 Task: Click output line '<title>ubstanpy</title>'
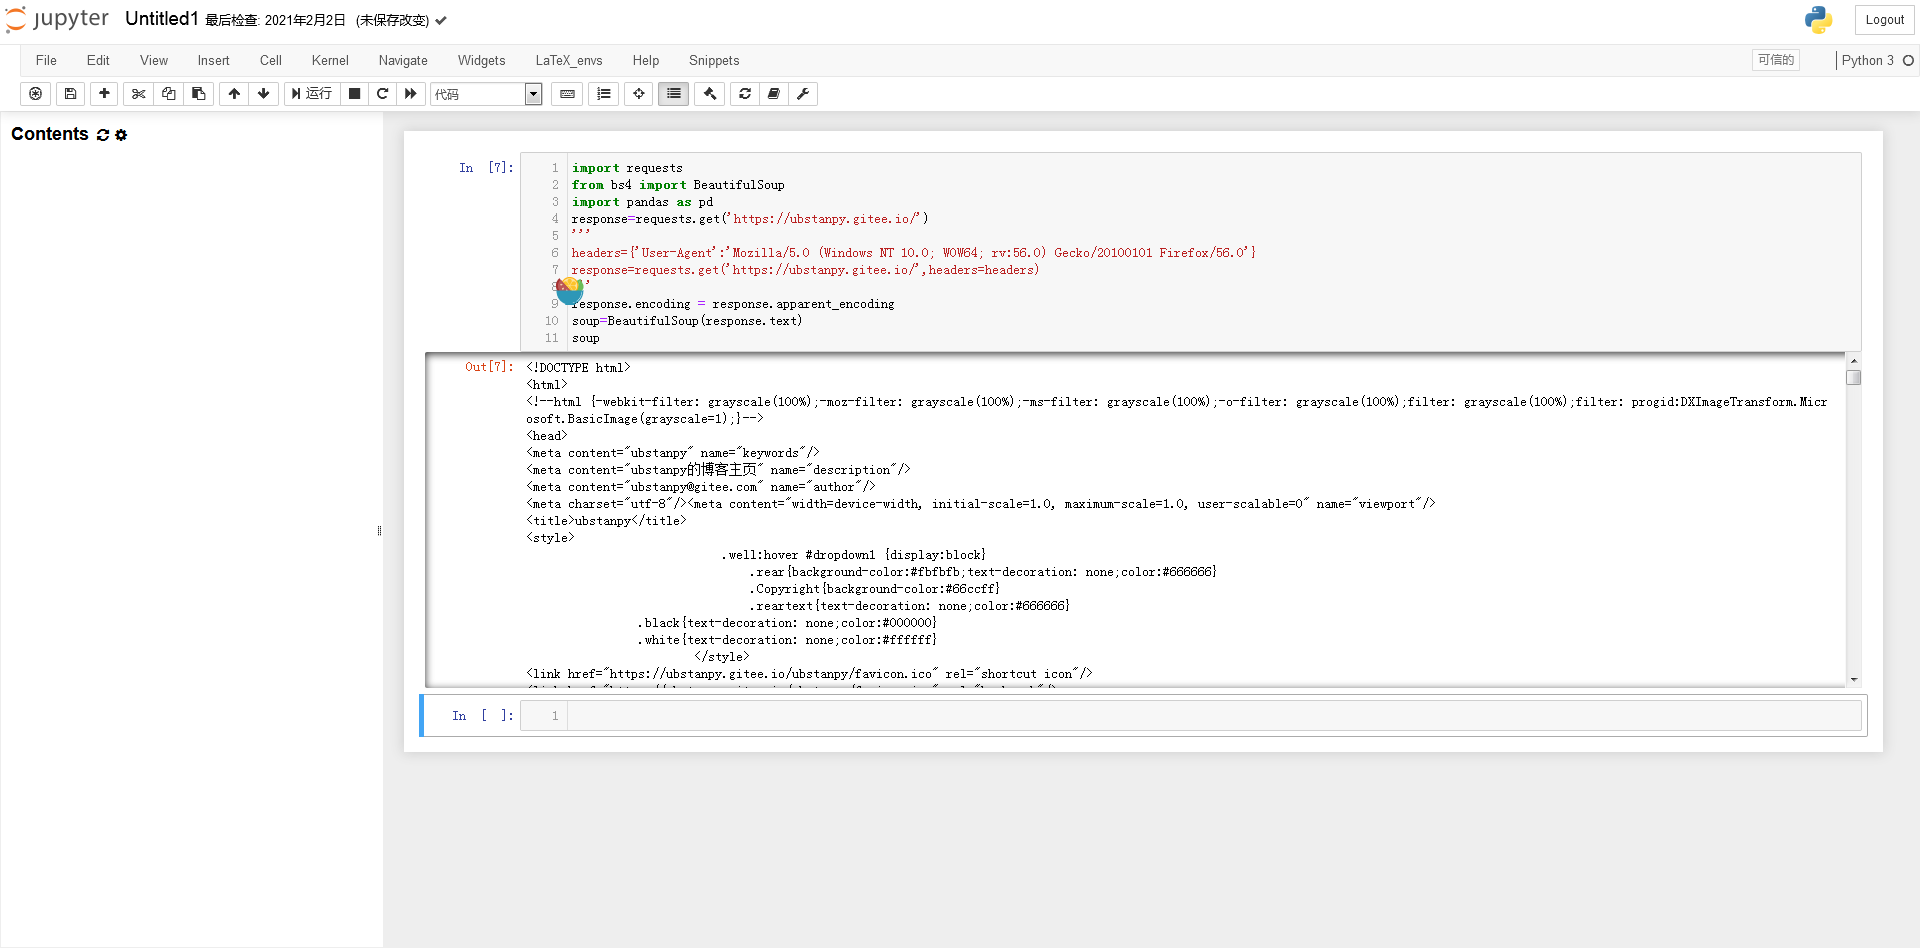point(606,521)
